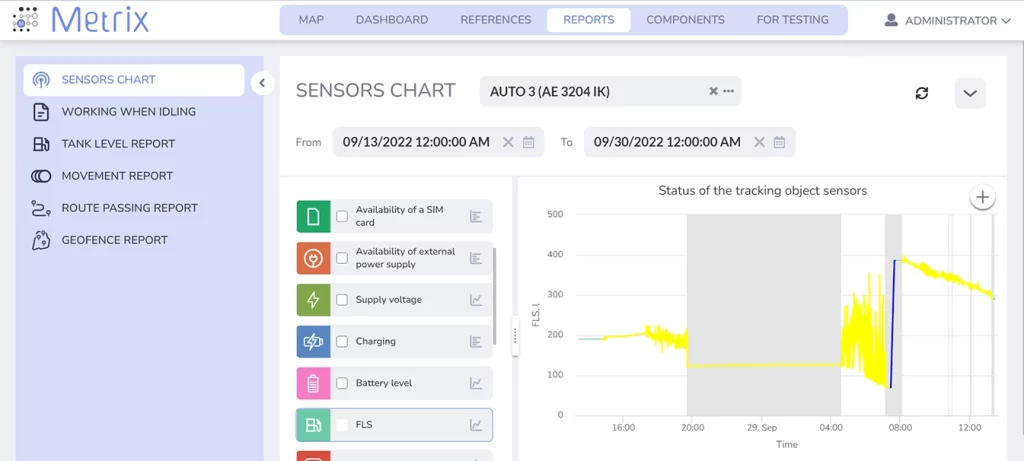
Task: Click the To date field
Action: [690, 142]
